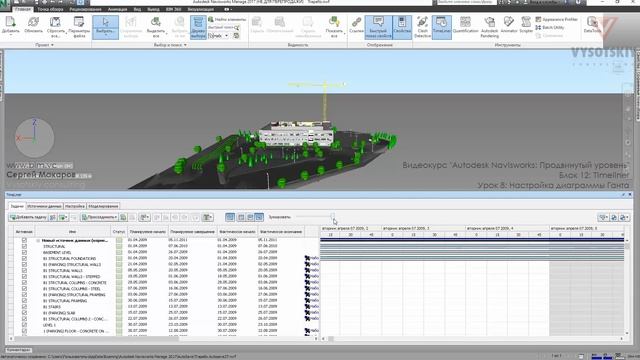Open the filter-by-status dropdown in TimeLiner toolbar
Viewport: 640px width, 360px height.
tap(602, 218)
